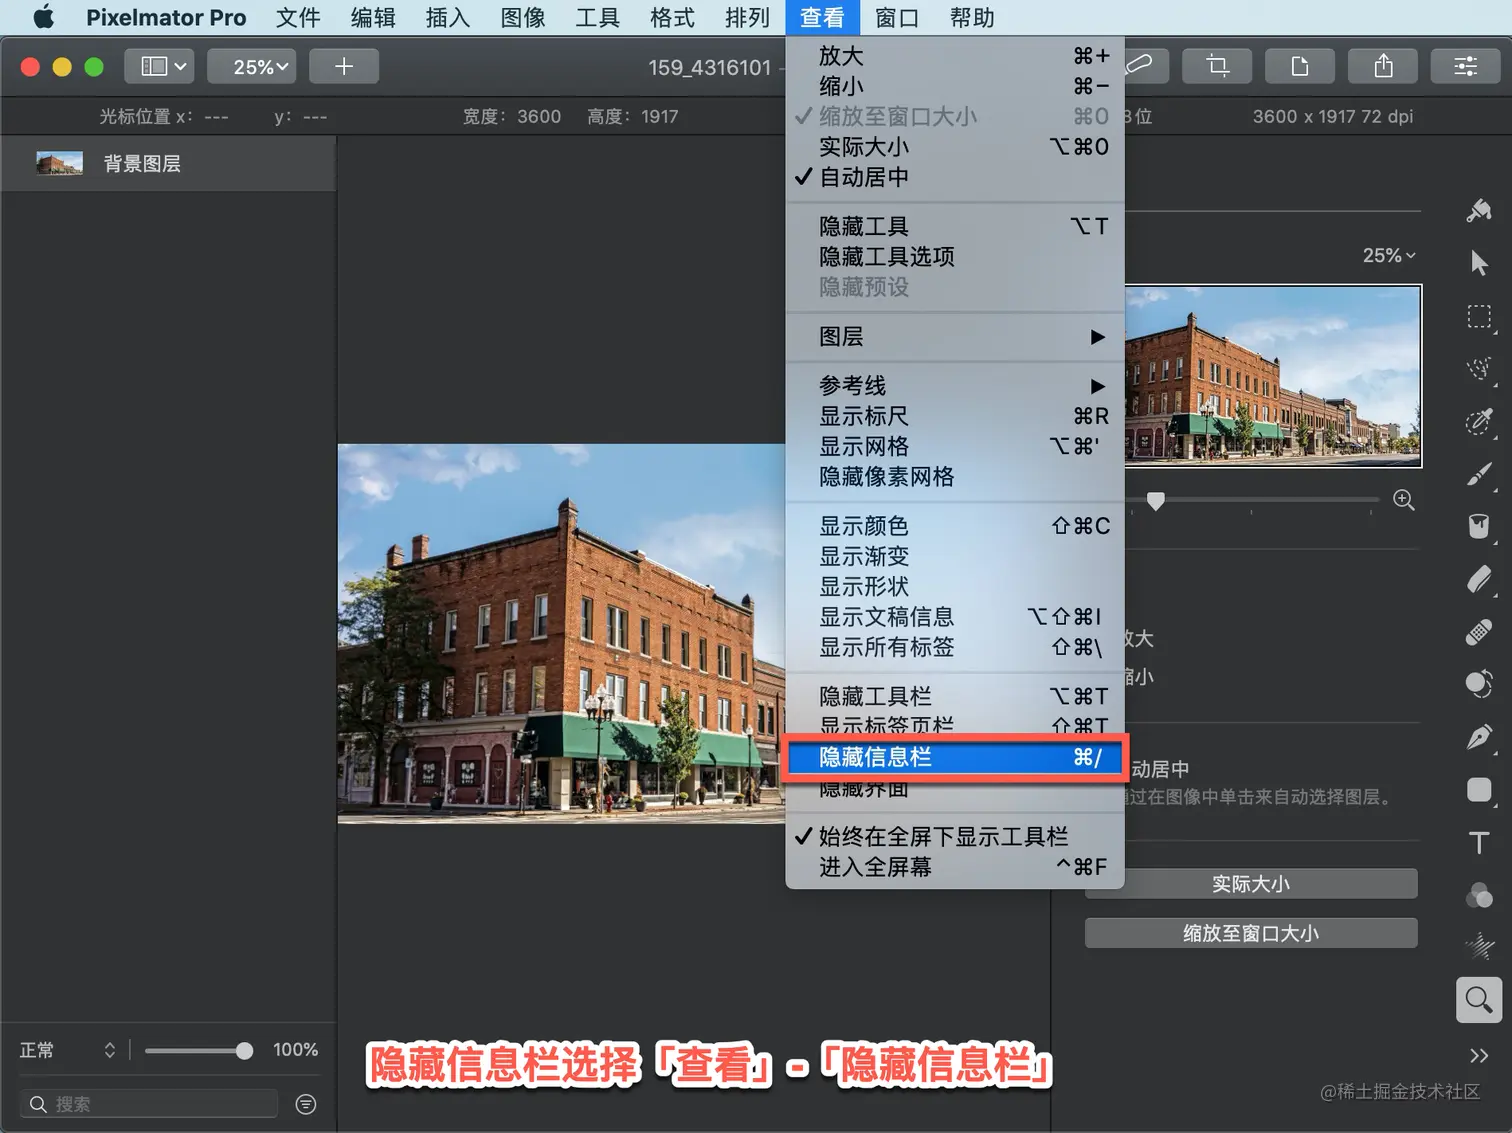This screenshot has height=1133, width=1512.
Task: Select the Pen tool
Action: (1479, 737)
